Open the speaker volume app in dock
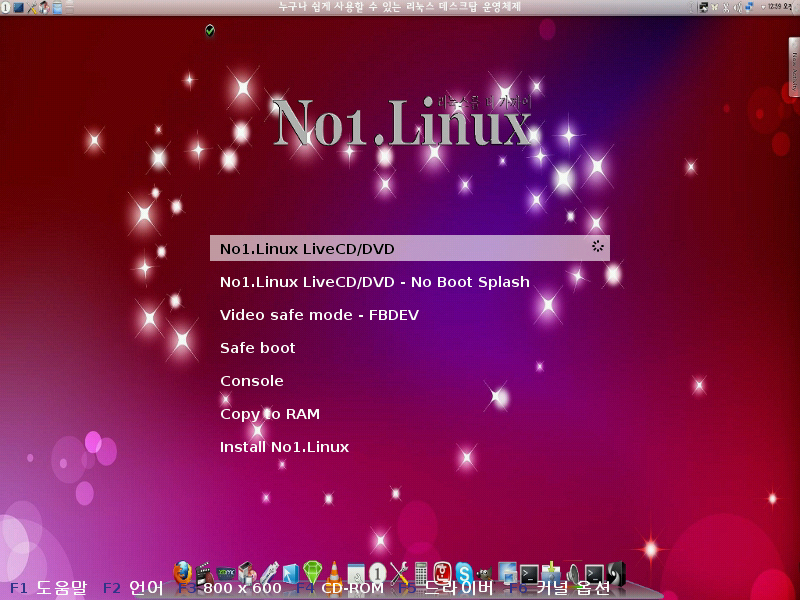This screenshot has height=600, width=800. tap(572, 573)
